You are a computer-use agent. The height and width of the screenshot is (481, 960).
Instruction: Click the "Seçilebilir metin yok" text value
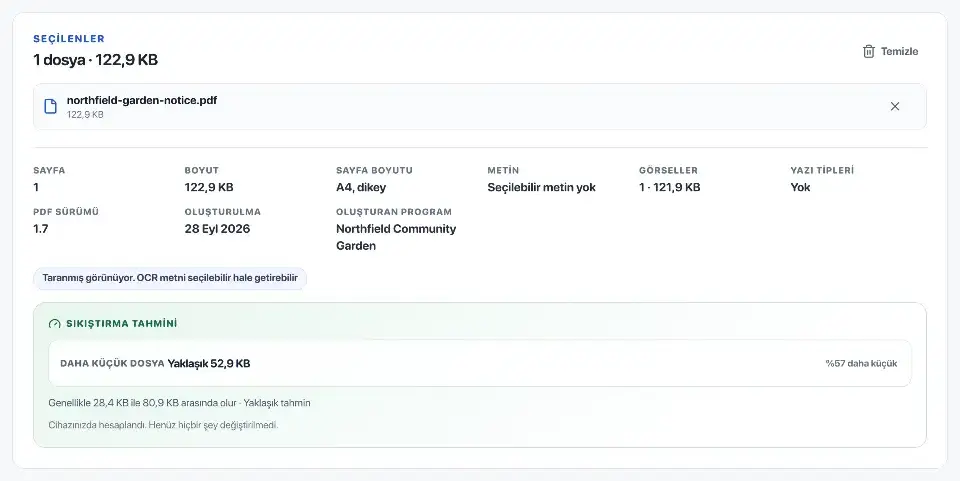pyautogui.click(x=541, y=187)
